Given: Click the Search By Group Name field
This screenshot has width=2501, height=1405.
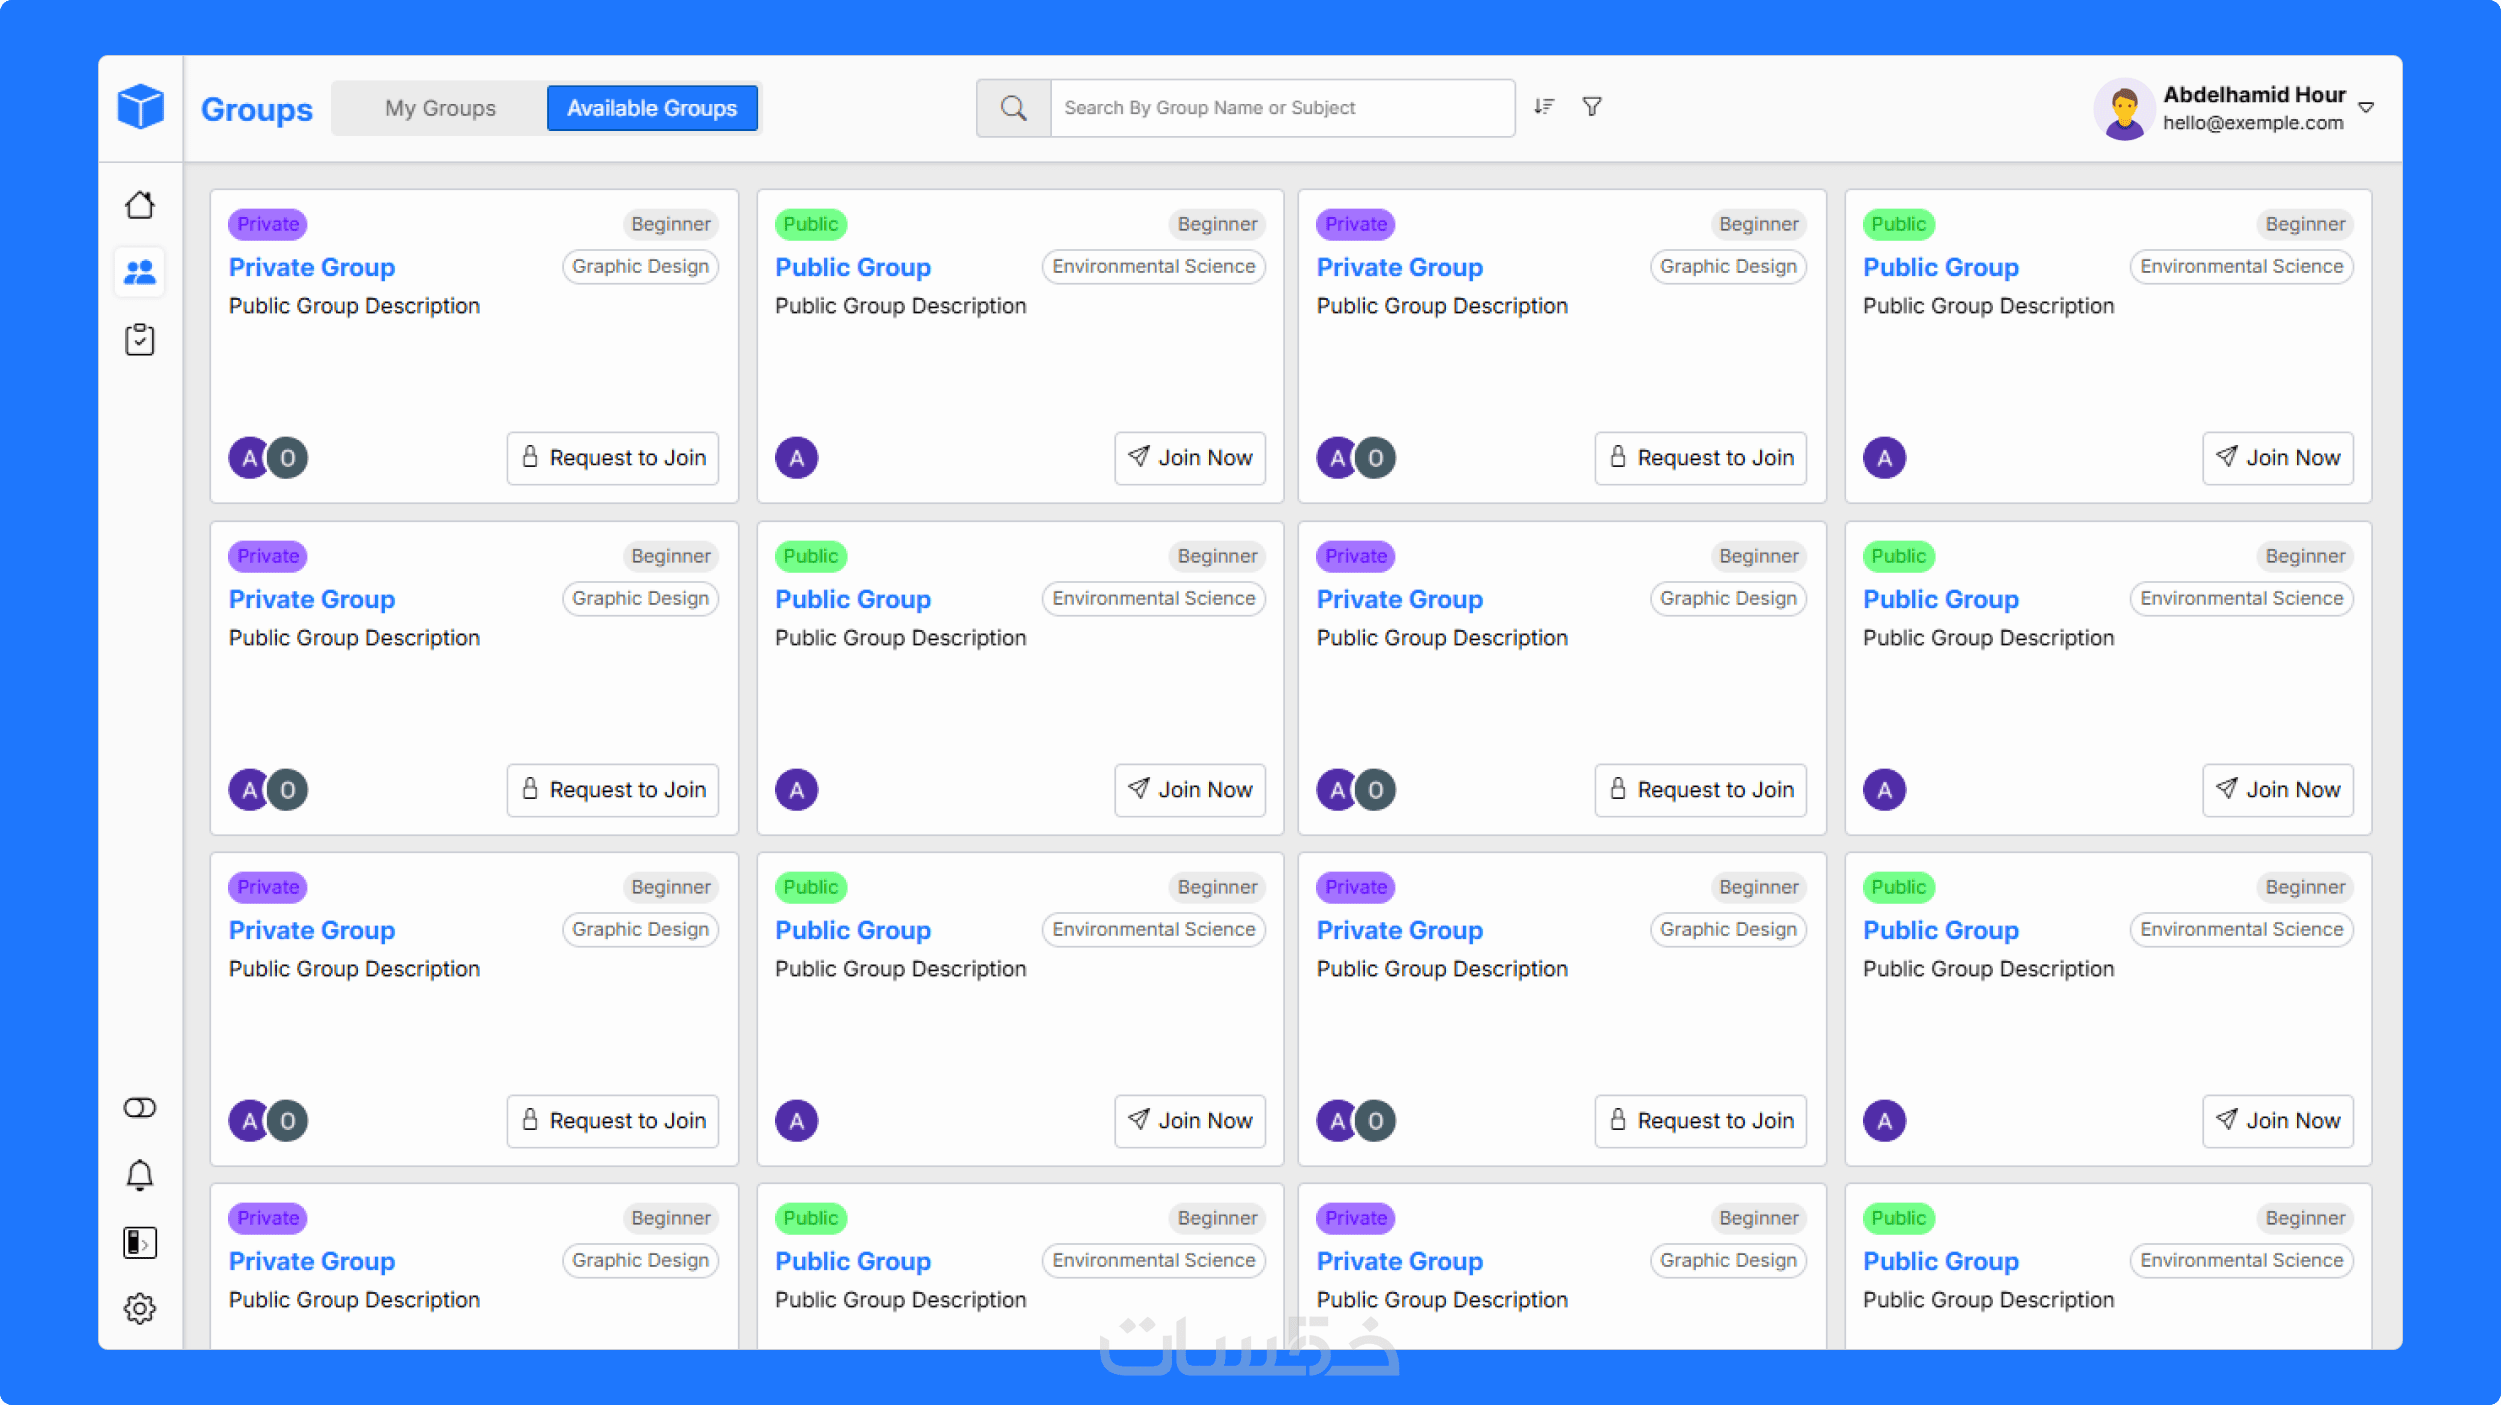Looking at the screenshot, I should tap(1280, 108).
